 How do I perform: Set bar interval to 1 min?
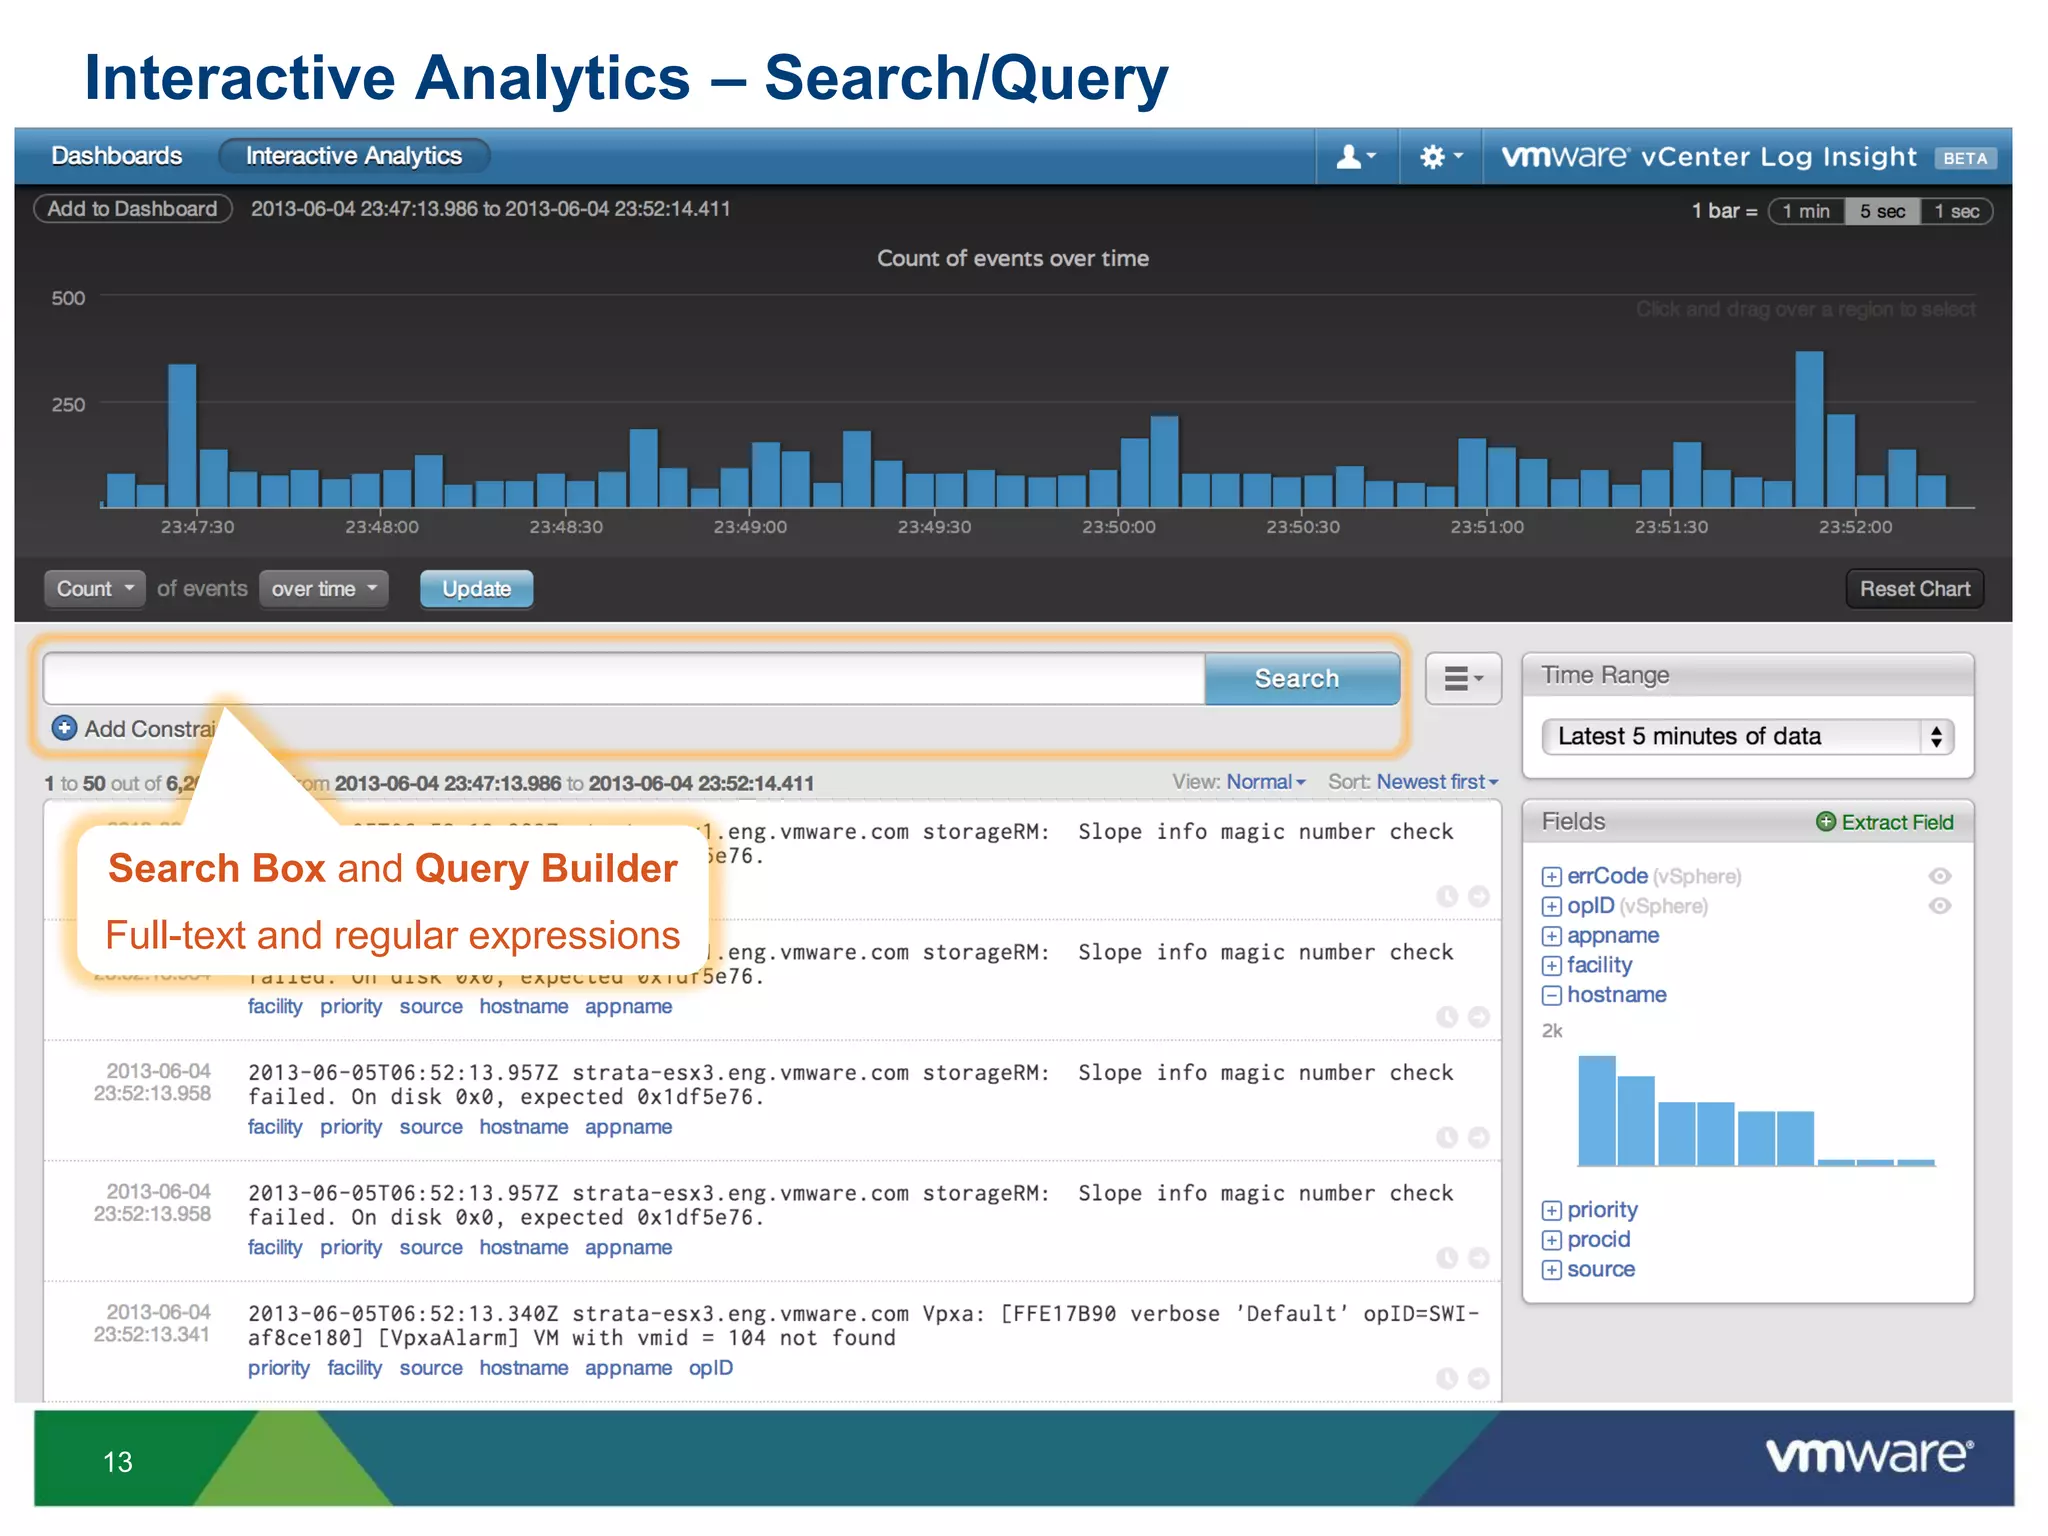(x=1806, y=211)
